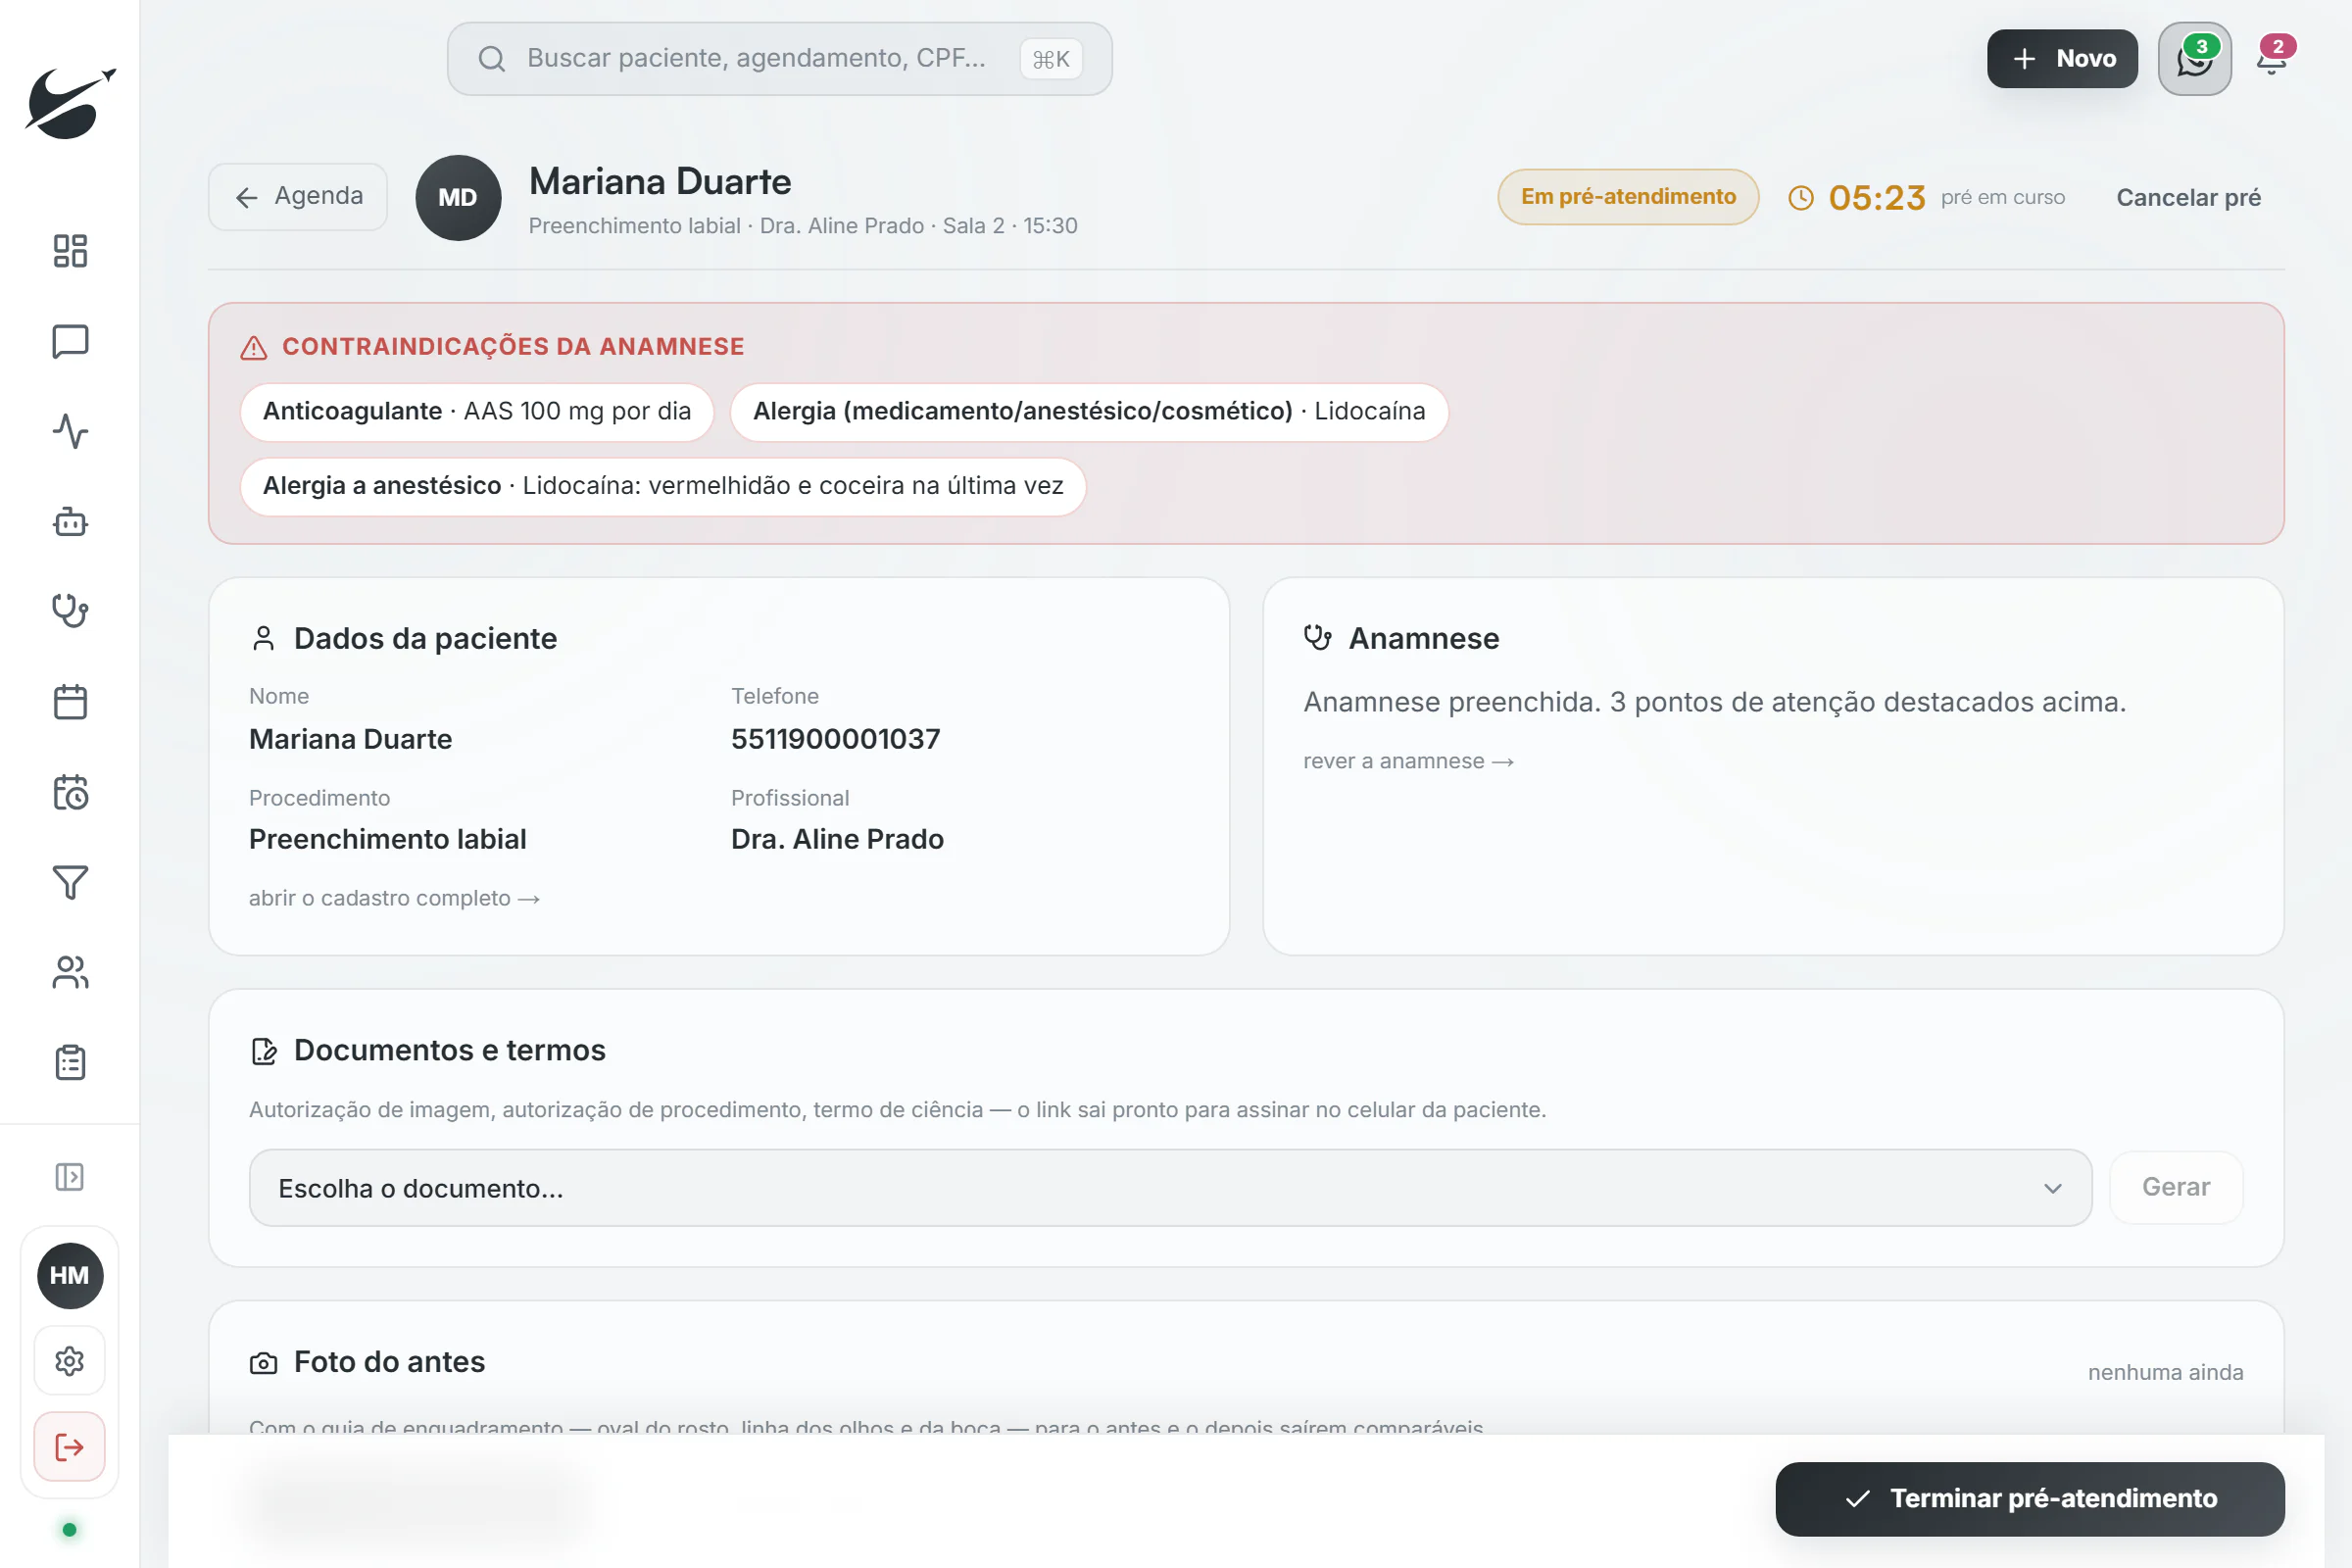Click Dra. Aline Prado professional value
2352x1568 pixels.
point(837,839)
